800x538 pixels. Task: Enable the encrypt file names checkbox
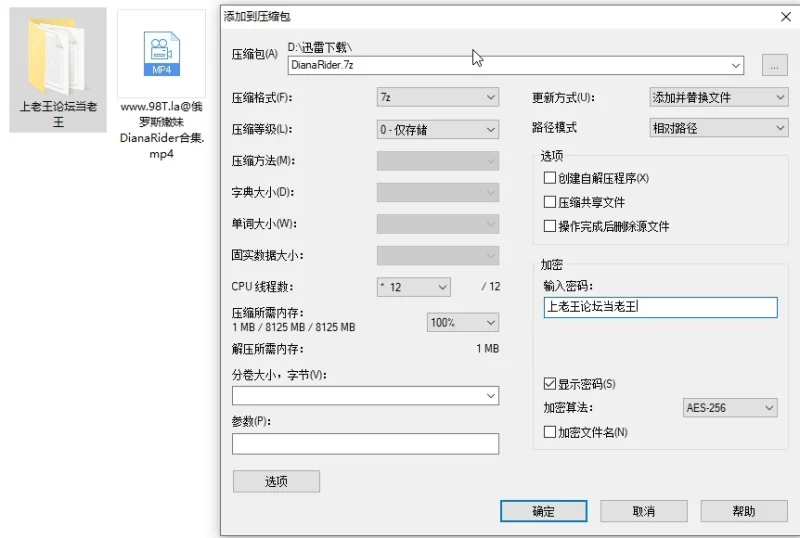tap(549, 432)
